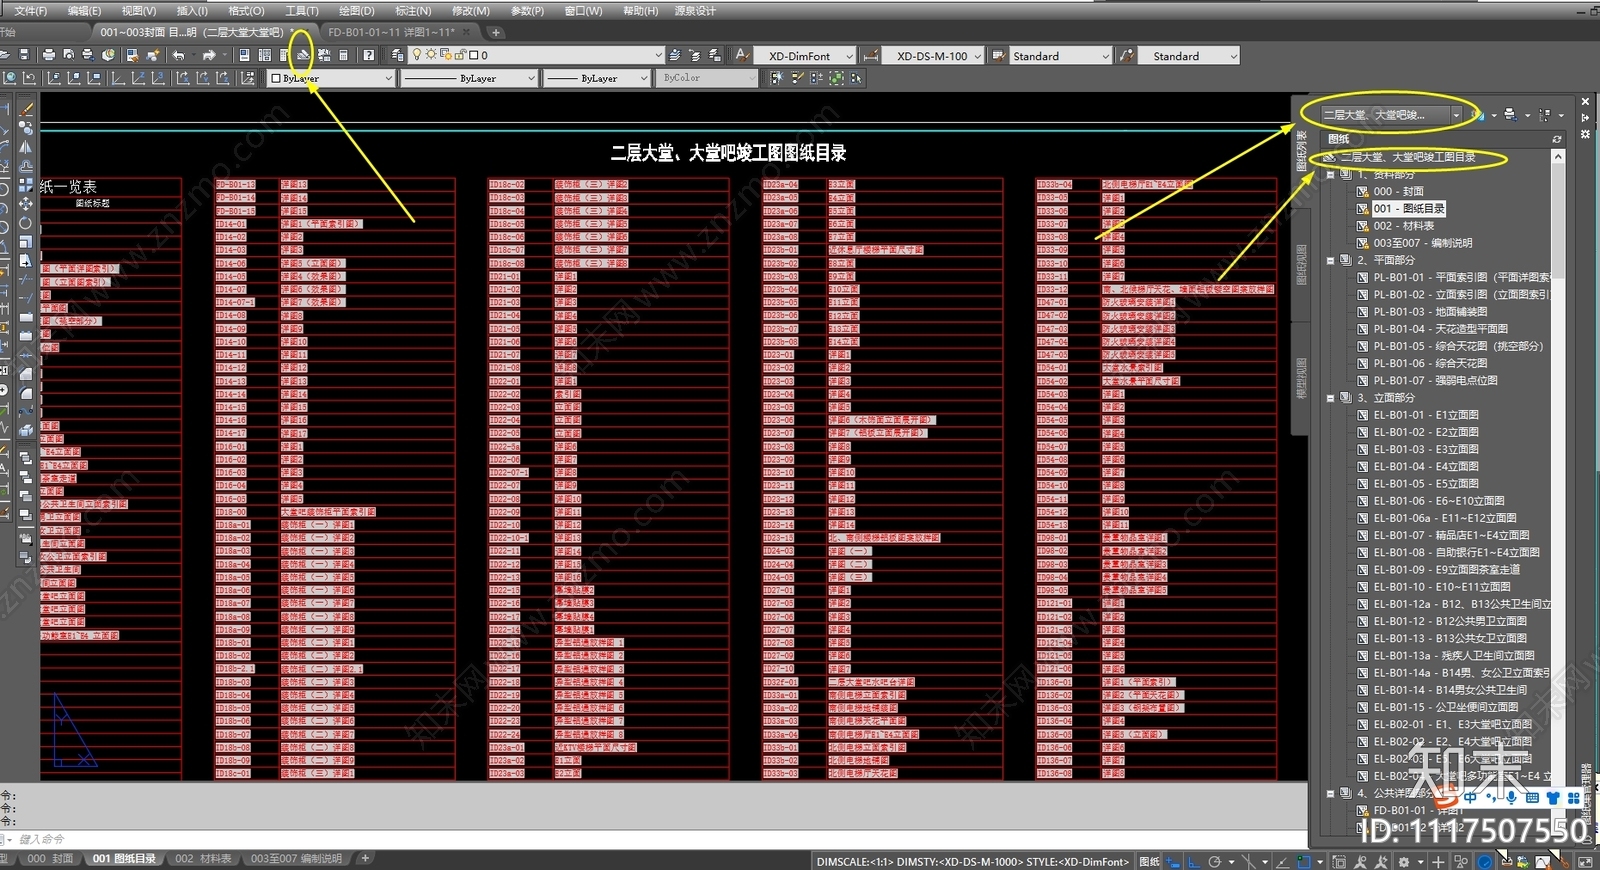Click the Text Style icon beside XD-DimFont
1600x870 pixels.
pyautogui.click(x=742, y=56)
